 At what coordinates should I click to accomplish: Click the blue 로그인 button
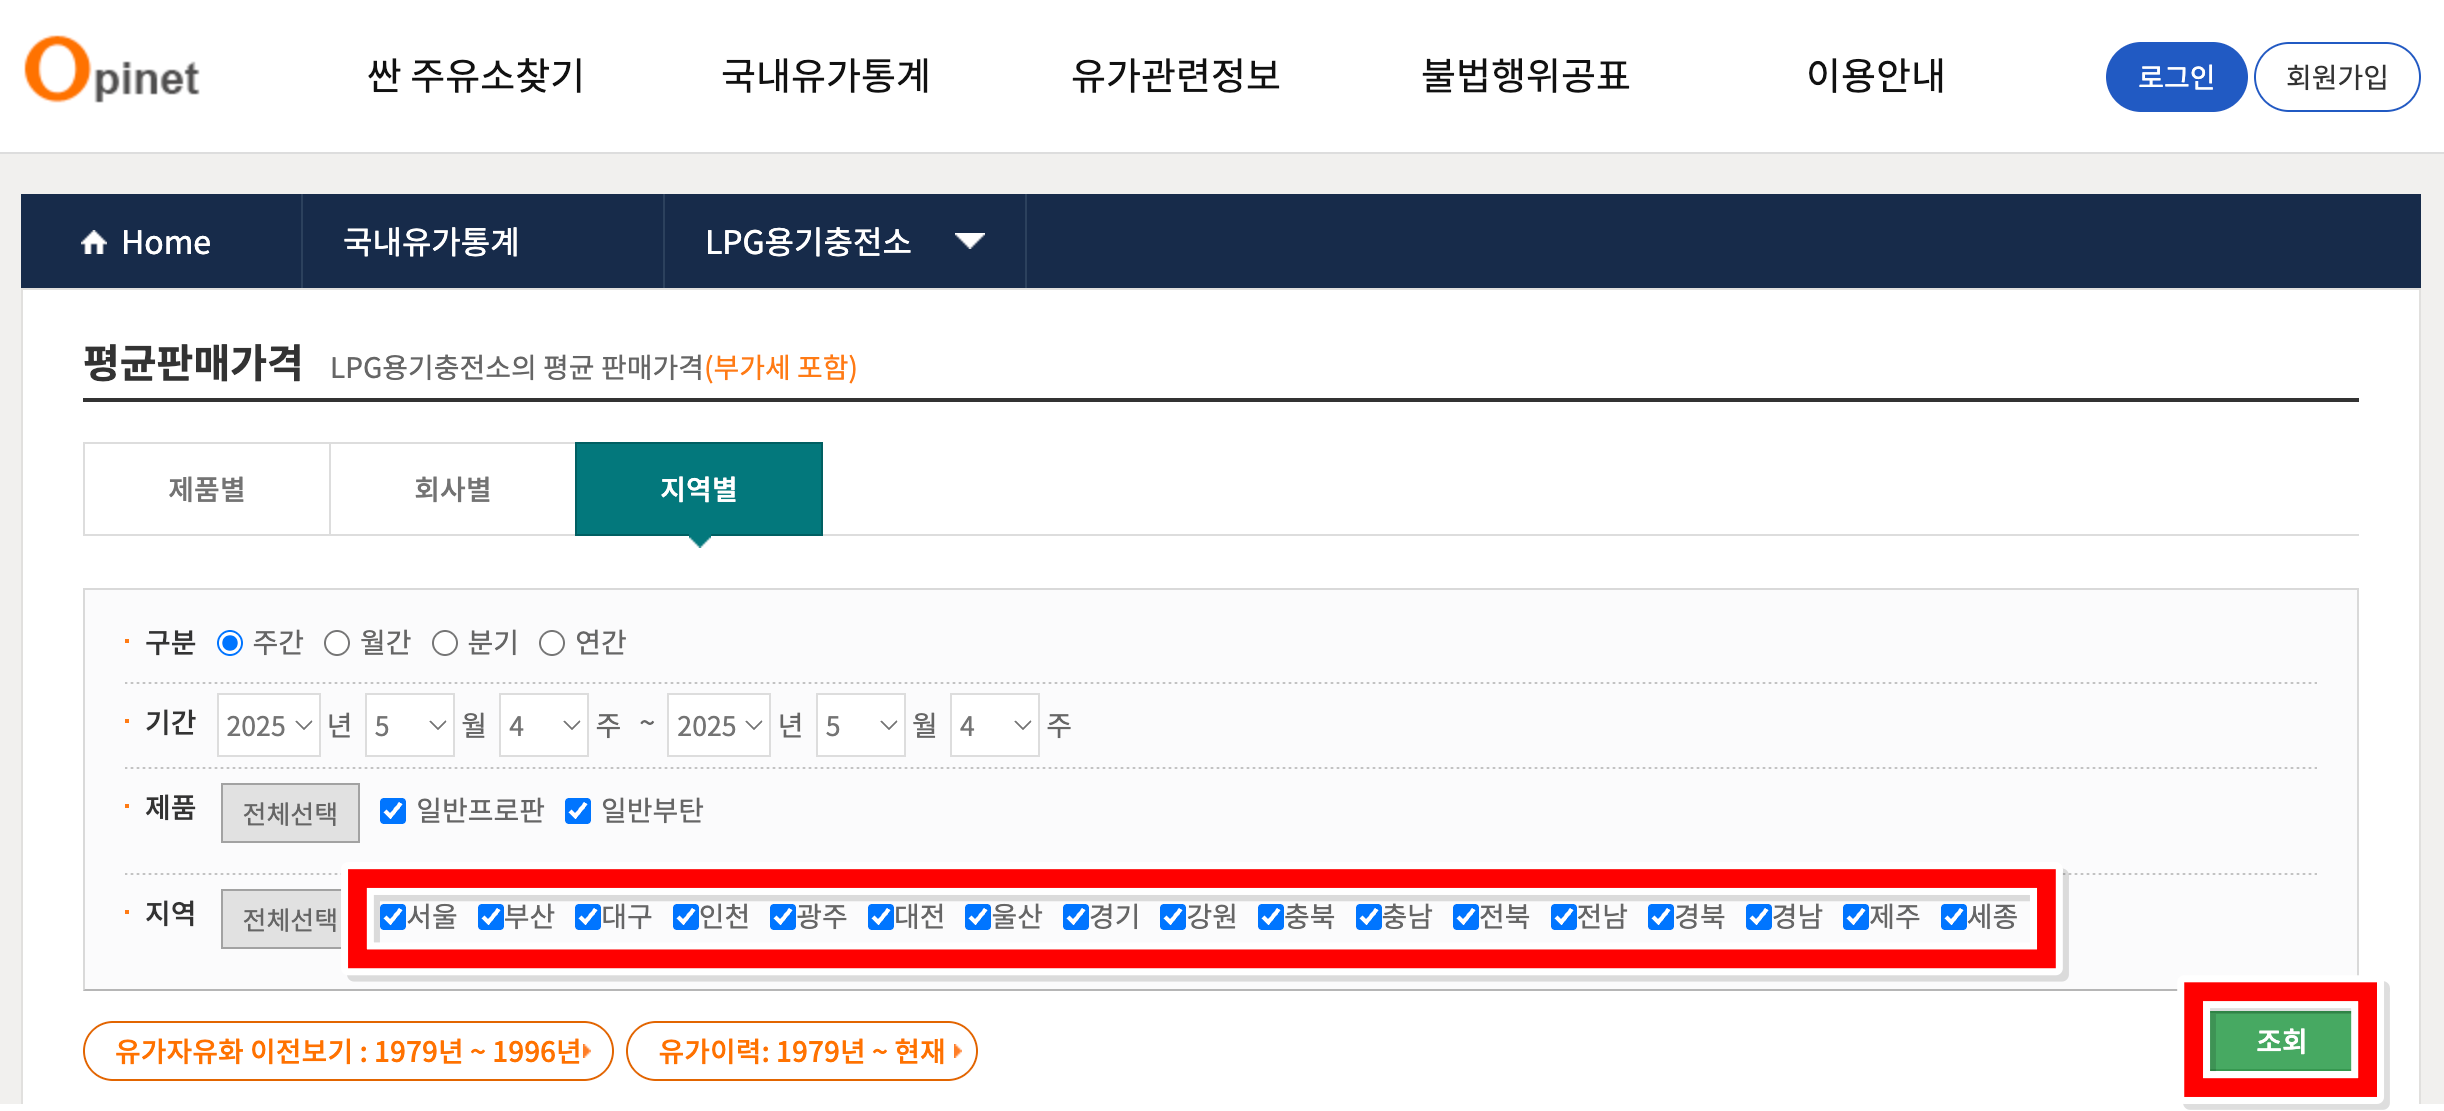tap(2175, 77)
